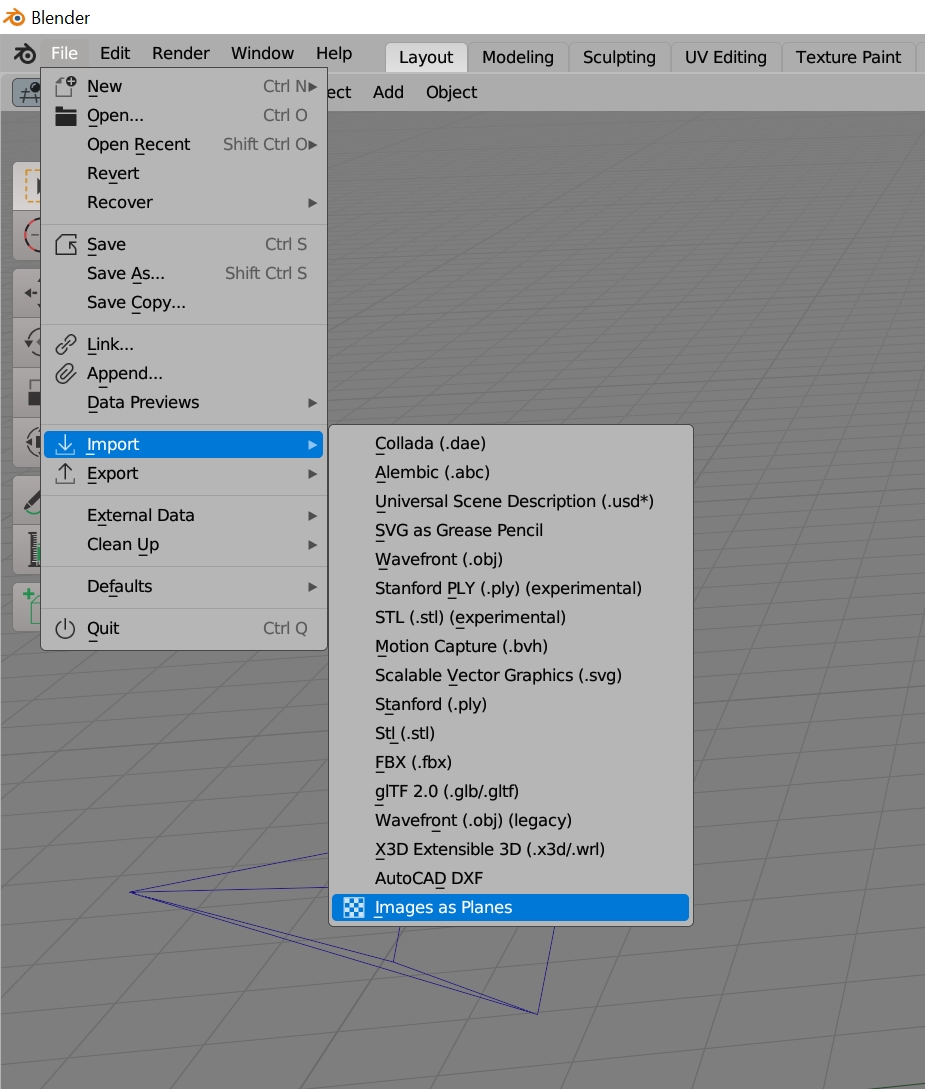Import Motion Capture (.bvh)

pyautogui.click(x=510, y=647)
